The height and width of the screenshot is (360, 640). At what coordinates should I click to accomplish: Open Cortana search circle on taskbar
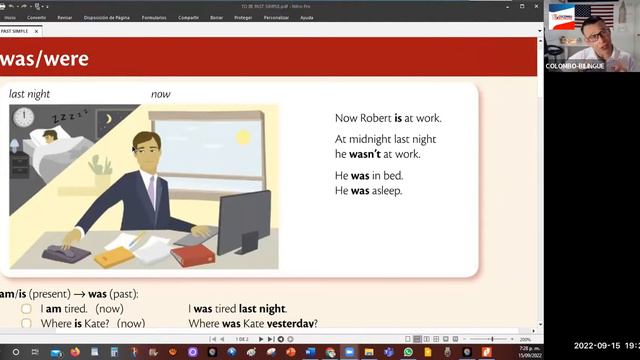coord(16,352)
